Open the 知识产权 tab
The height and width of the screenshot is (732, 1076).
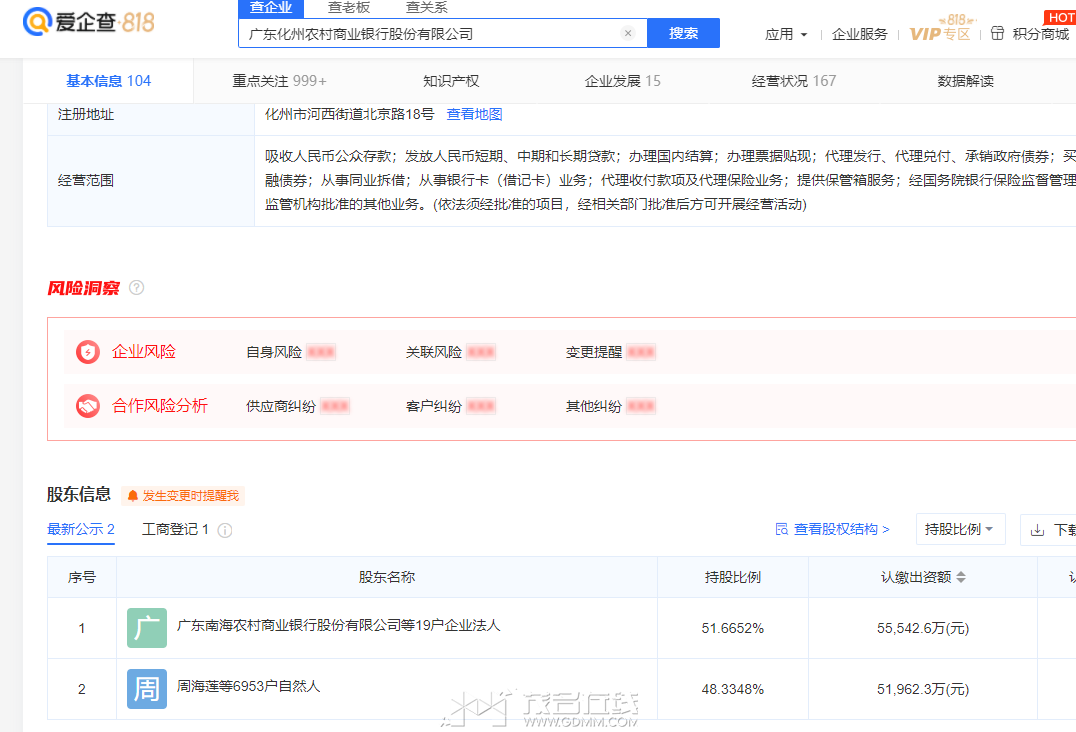point(451,81)
